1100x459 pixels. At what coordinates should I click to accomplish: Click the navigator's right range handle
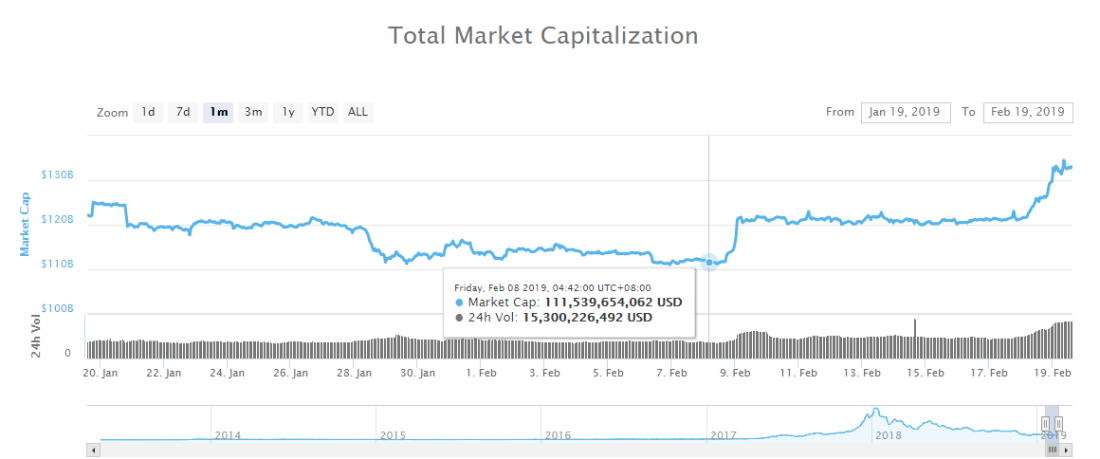(1059, 423)
